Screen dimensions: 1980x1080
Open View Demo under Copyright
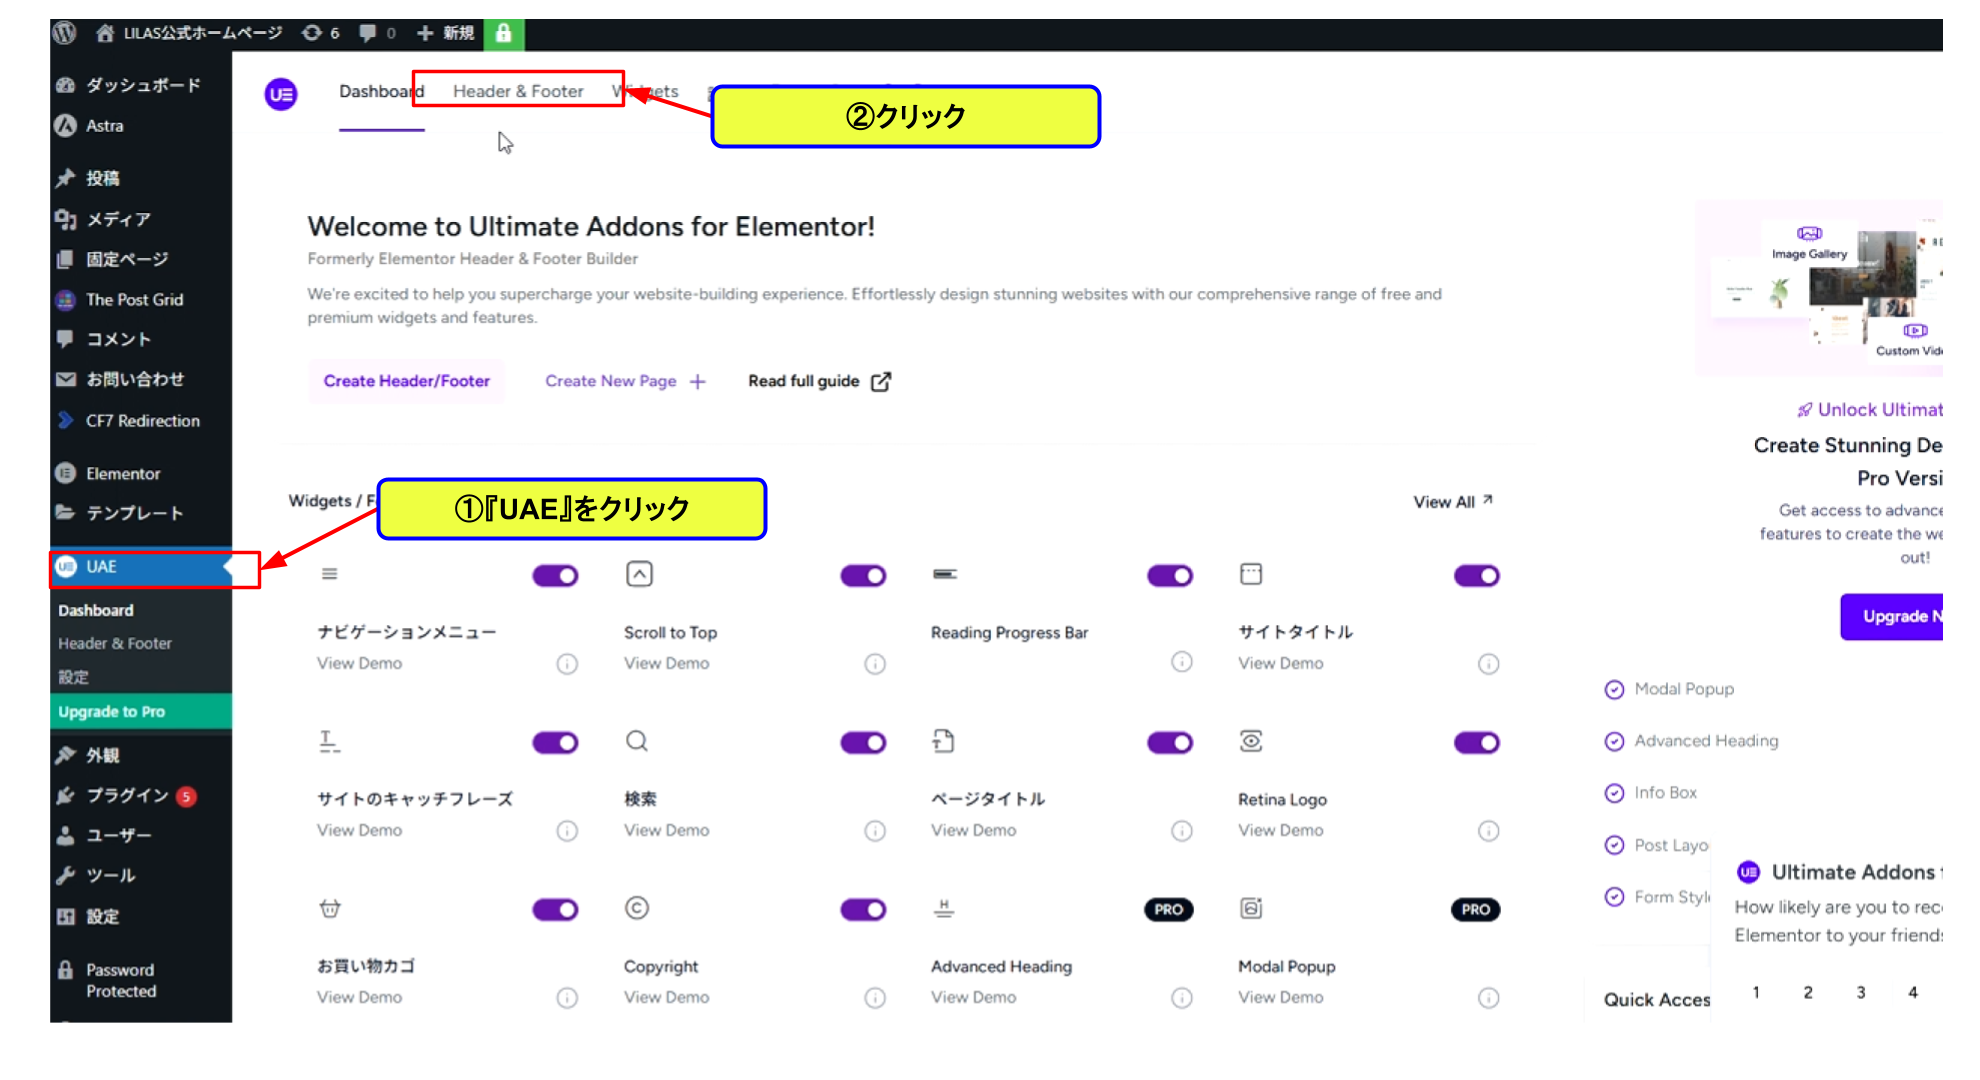pyautogui.click(x=666, y=998)
